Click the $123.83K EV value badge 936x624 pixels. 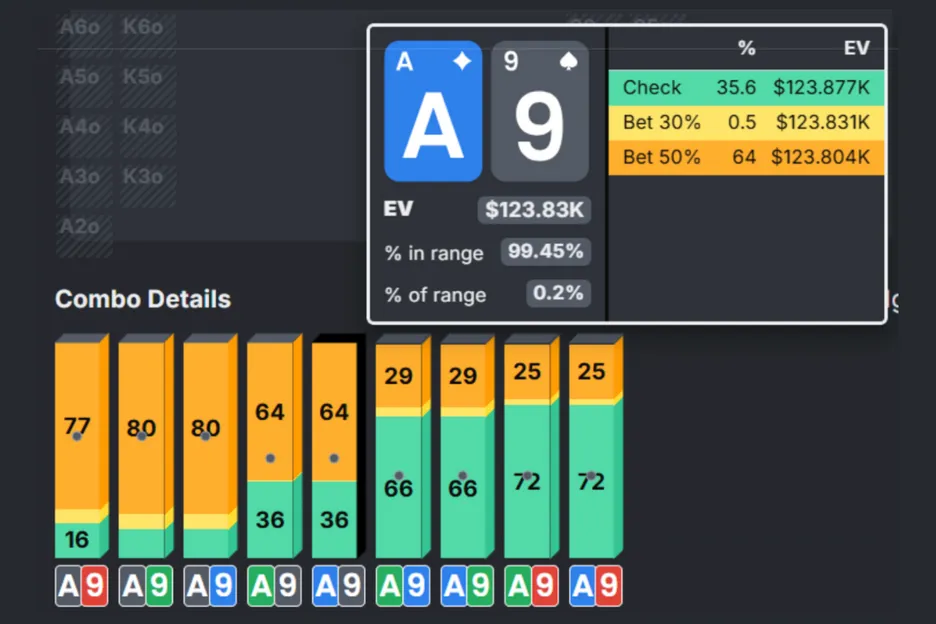tap(534, 210)
